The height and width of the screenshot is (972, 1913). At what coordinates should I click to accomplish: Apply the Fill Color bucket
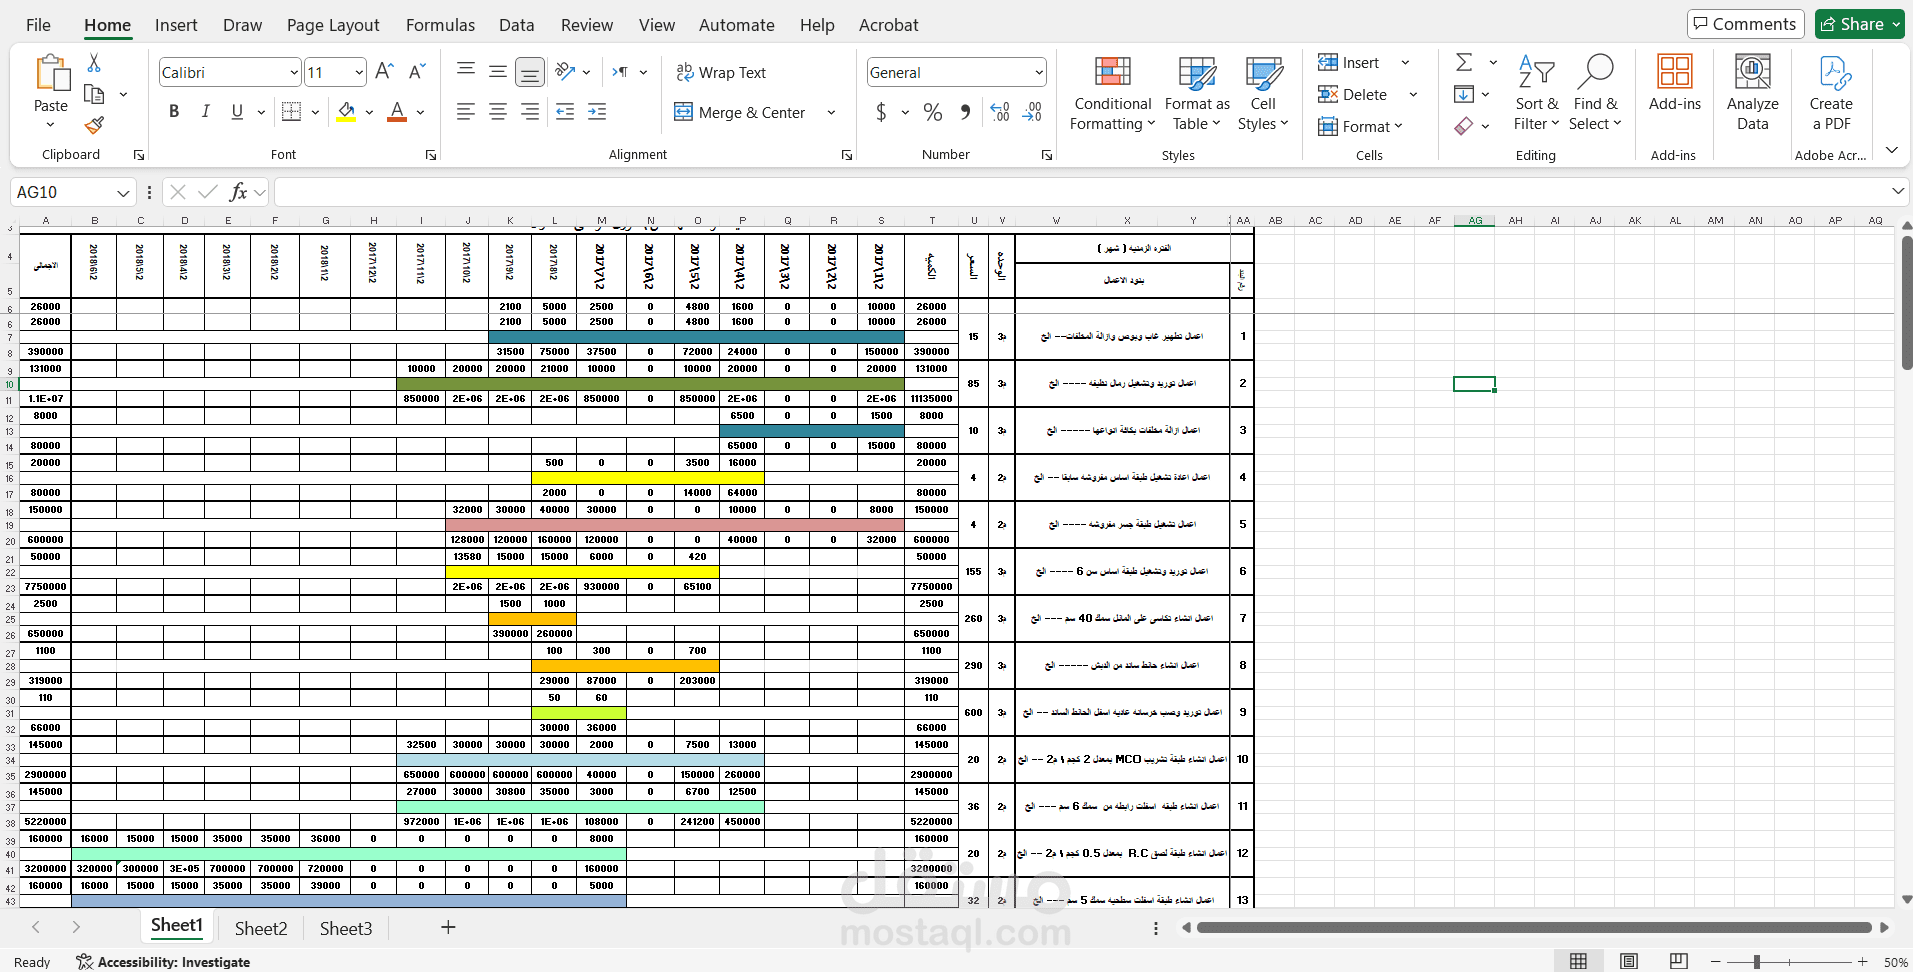click(346, 112)
